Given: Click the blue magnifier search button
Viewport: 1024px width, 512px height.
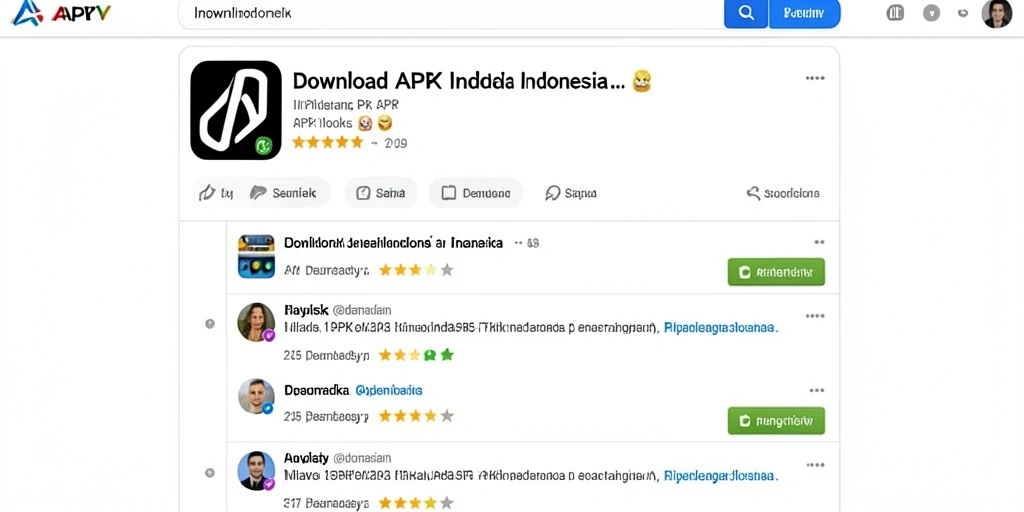Looking at the screenshot, I should pos(746,13).
